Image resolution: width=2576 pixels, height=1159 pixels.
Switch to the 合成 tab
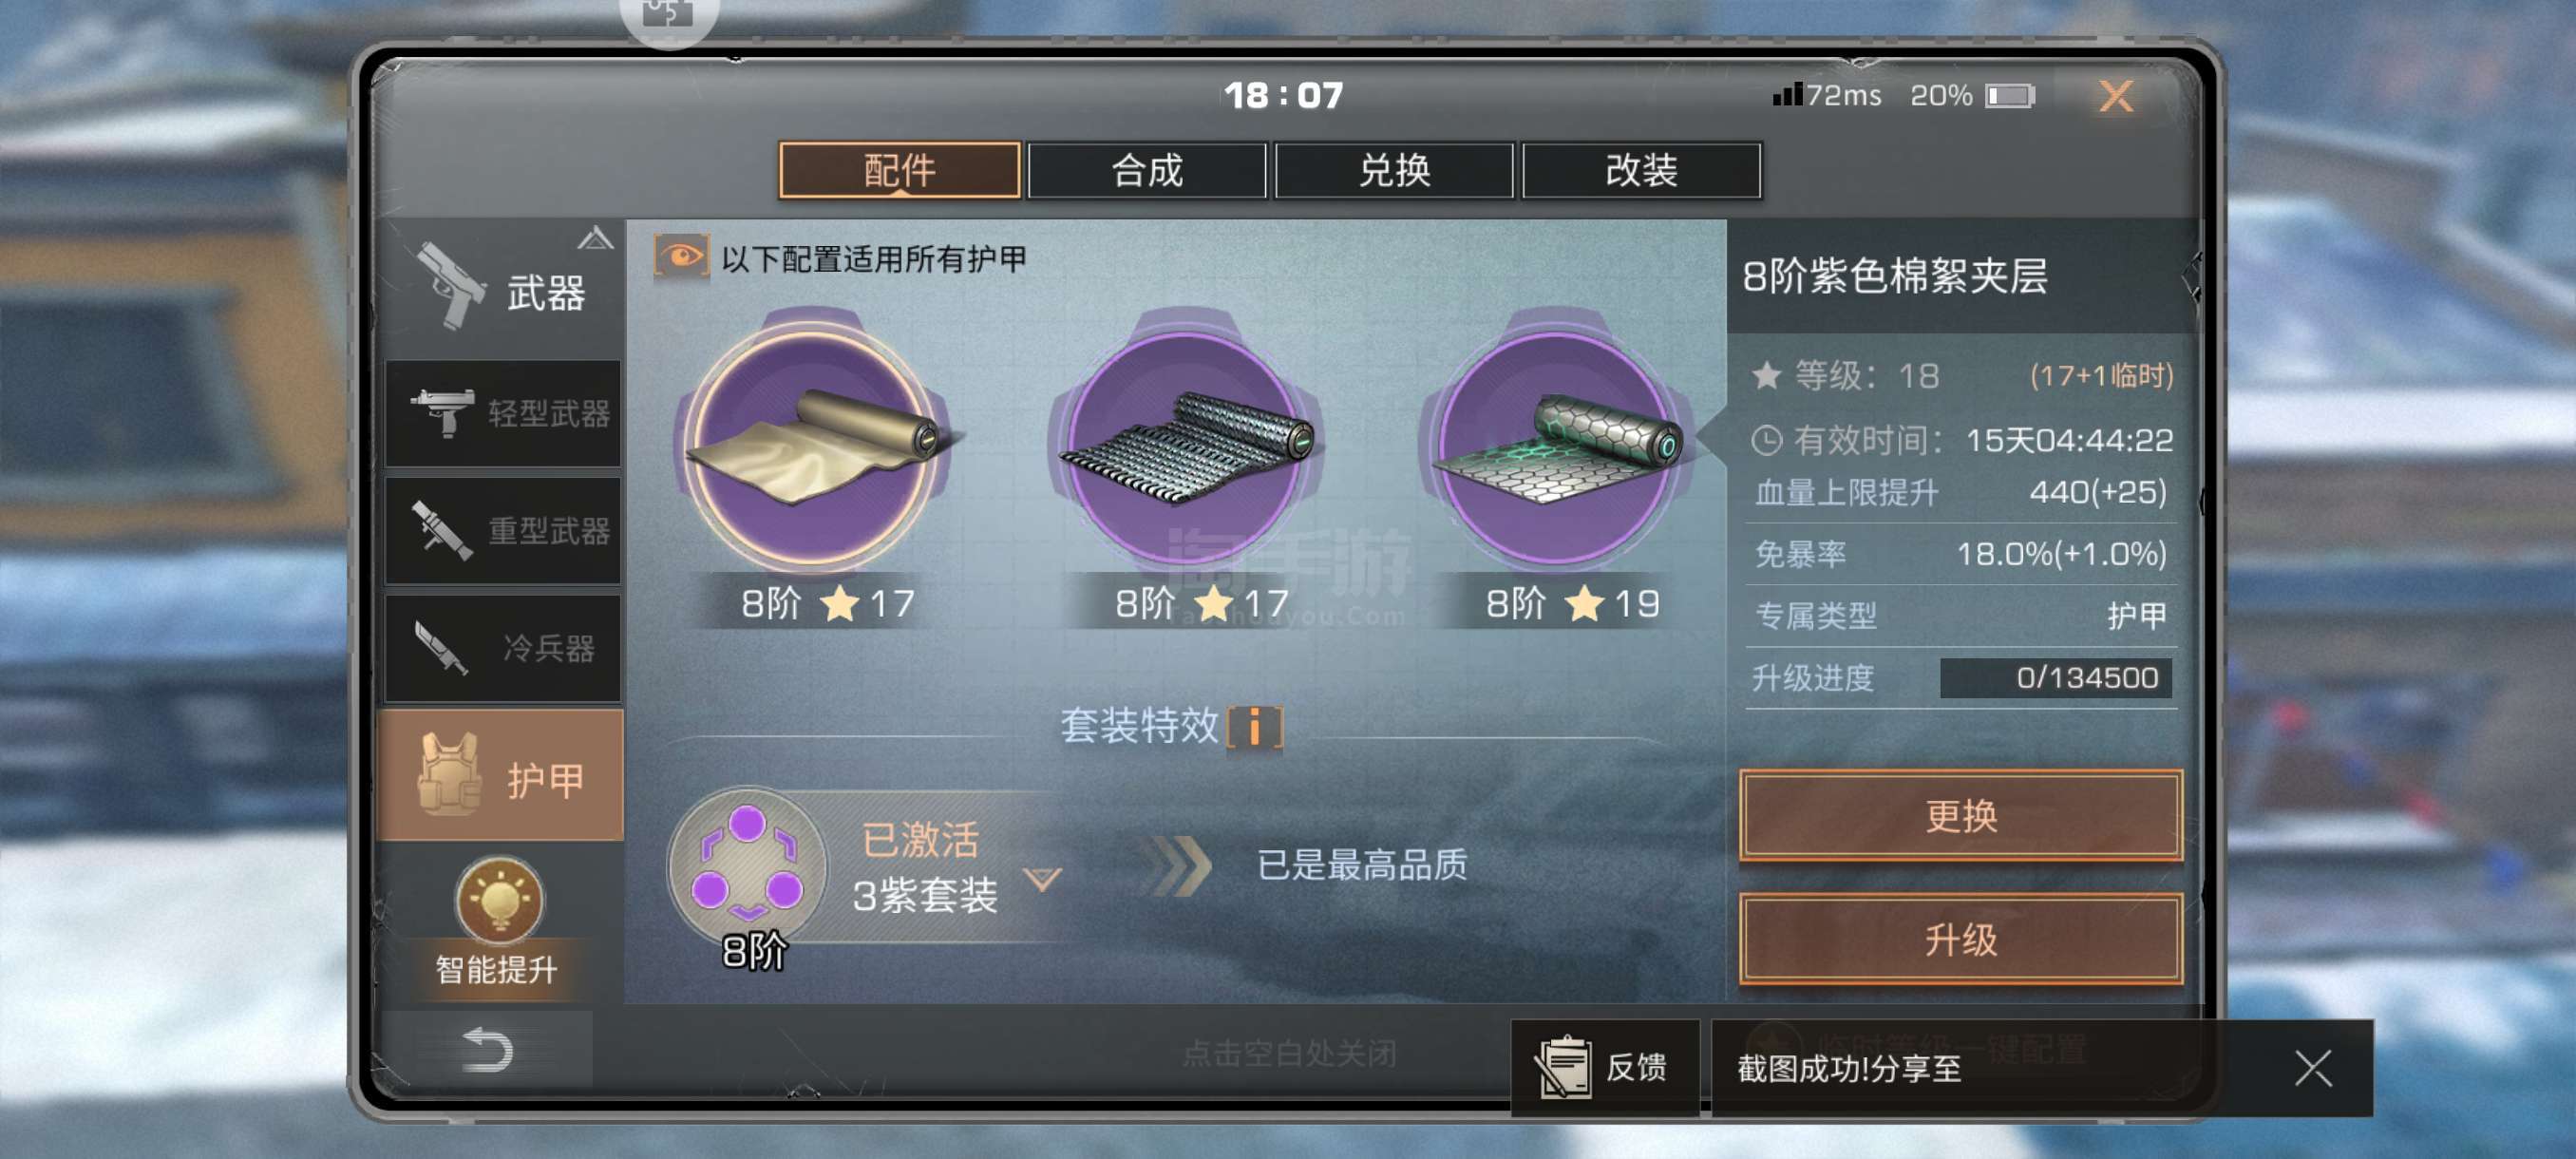click(1146, 170)
